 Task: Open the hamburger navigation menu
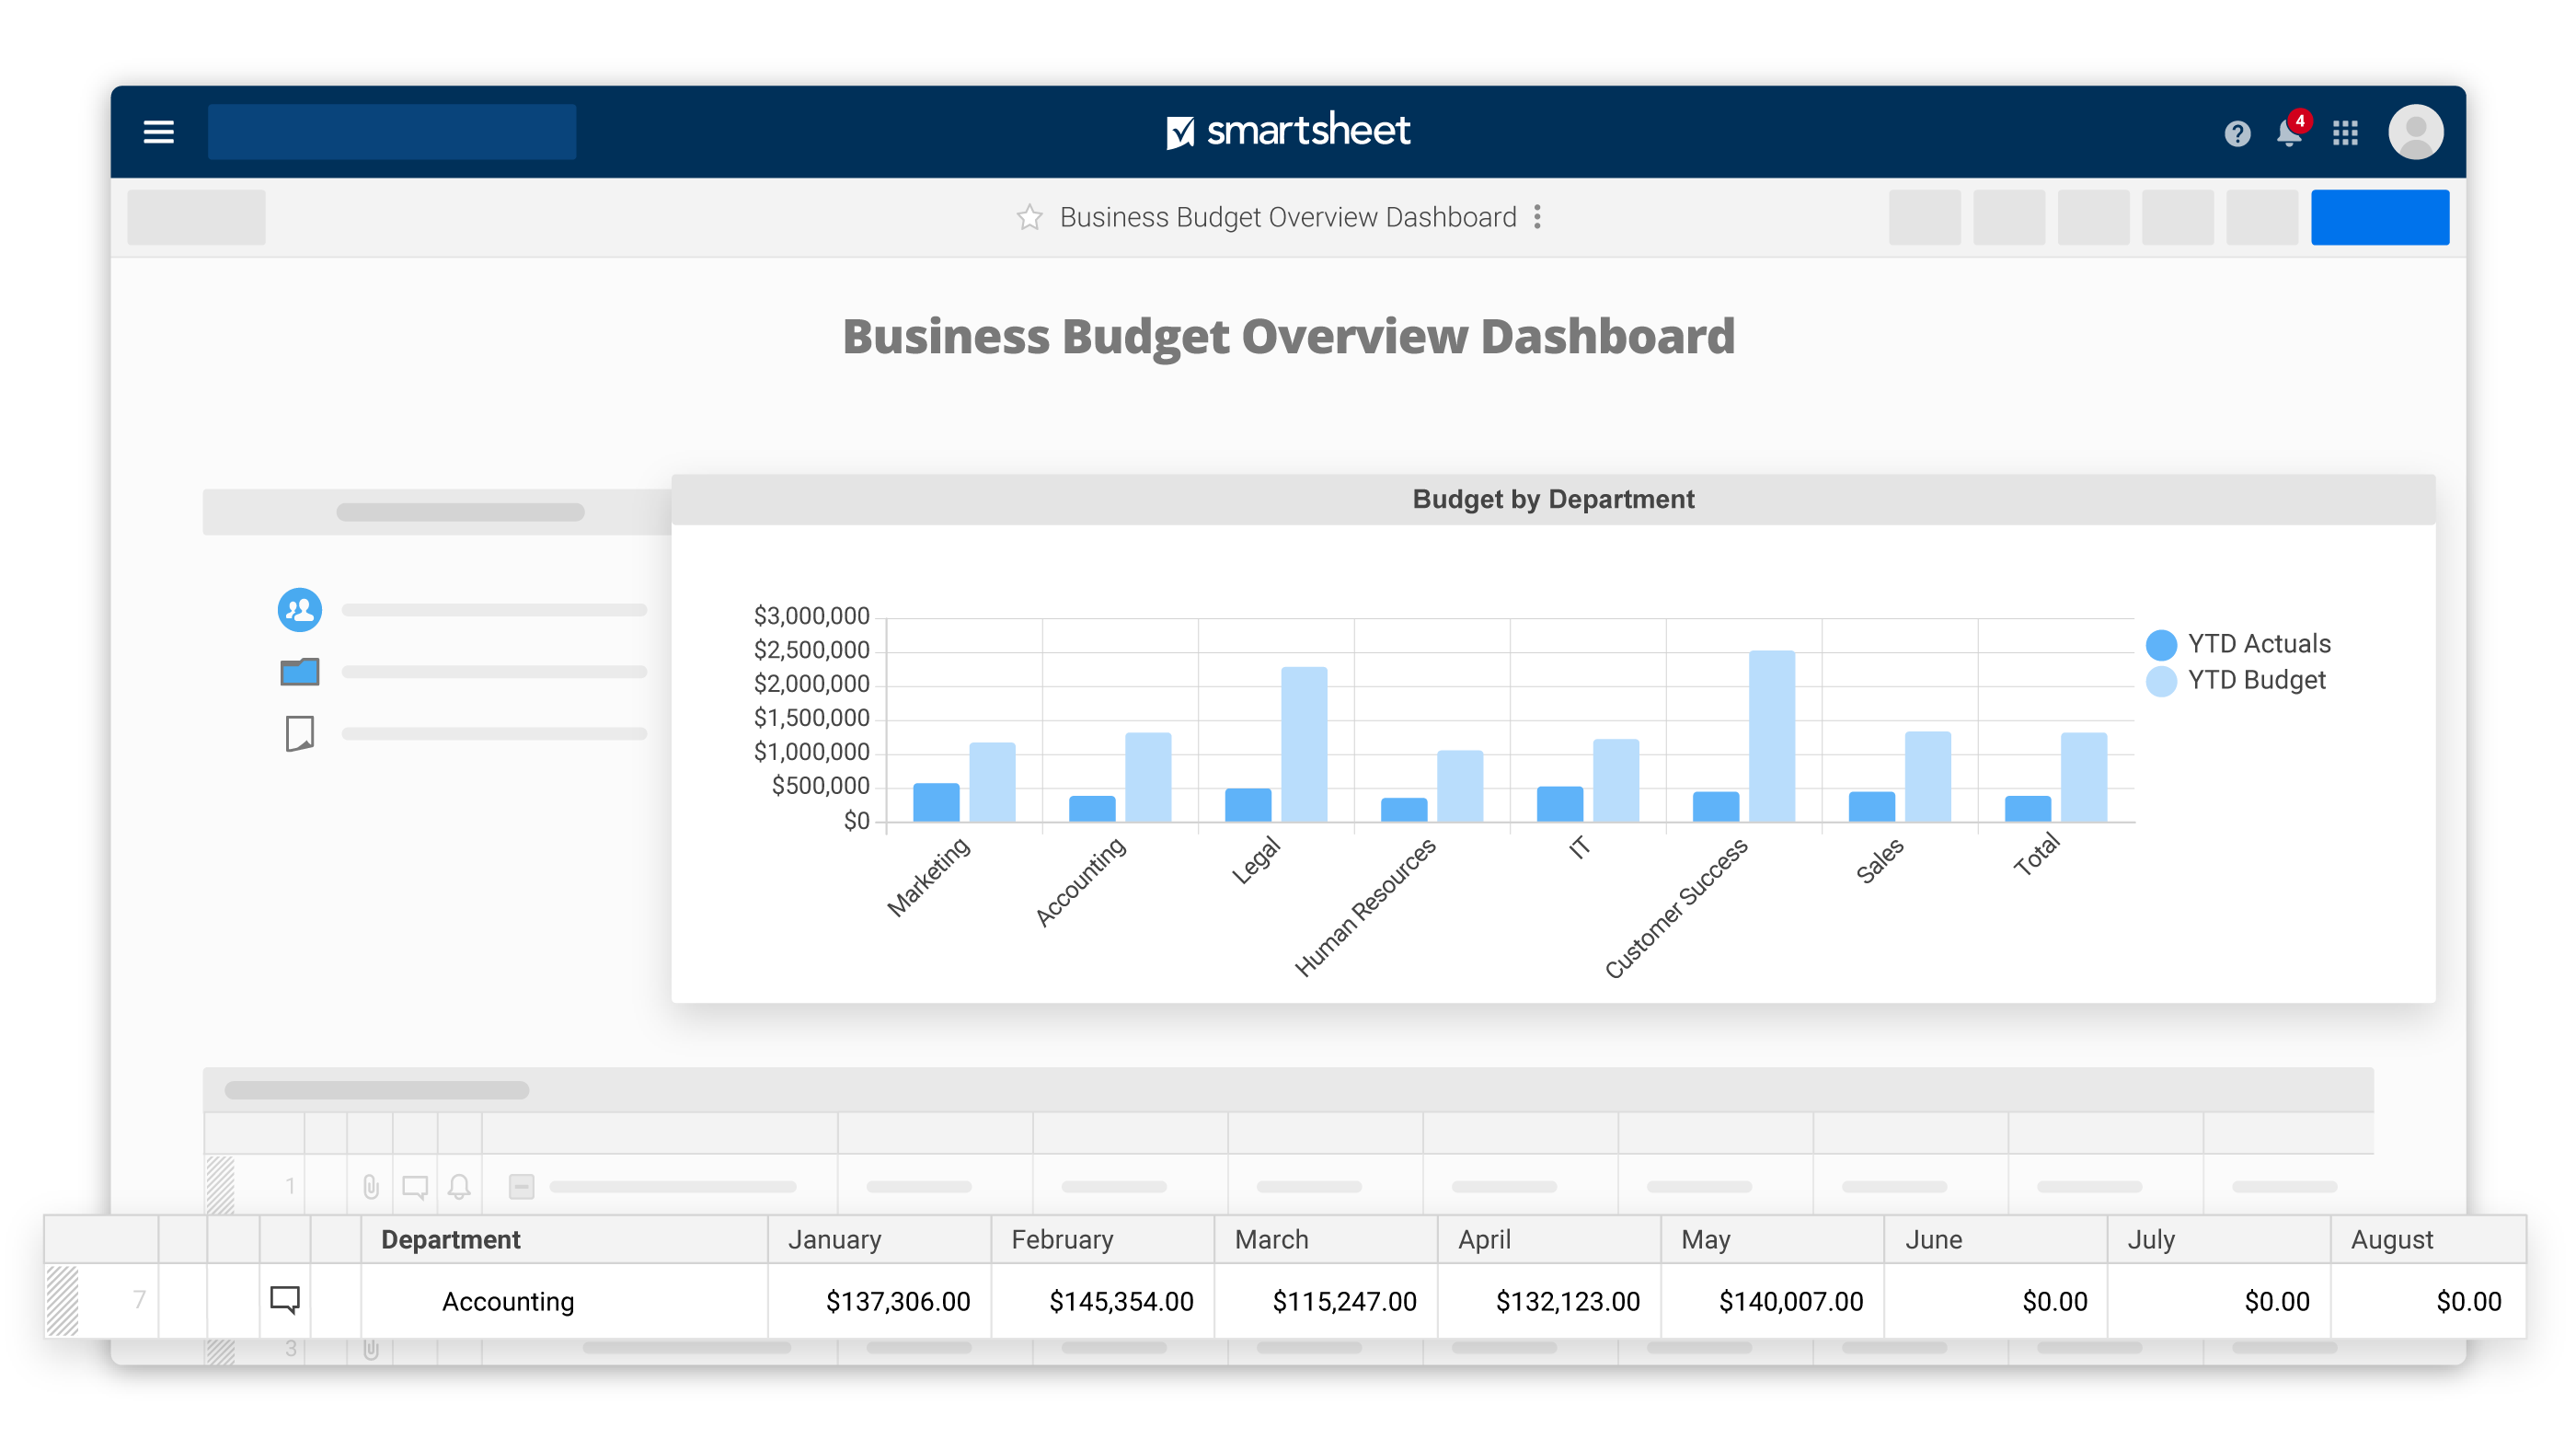point(158,131)
